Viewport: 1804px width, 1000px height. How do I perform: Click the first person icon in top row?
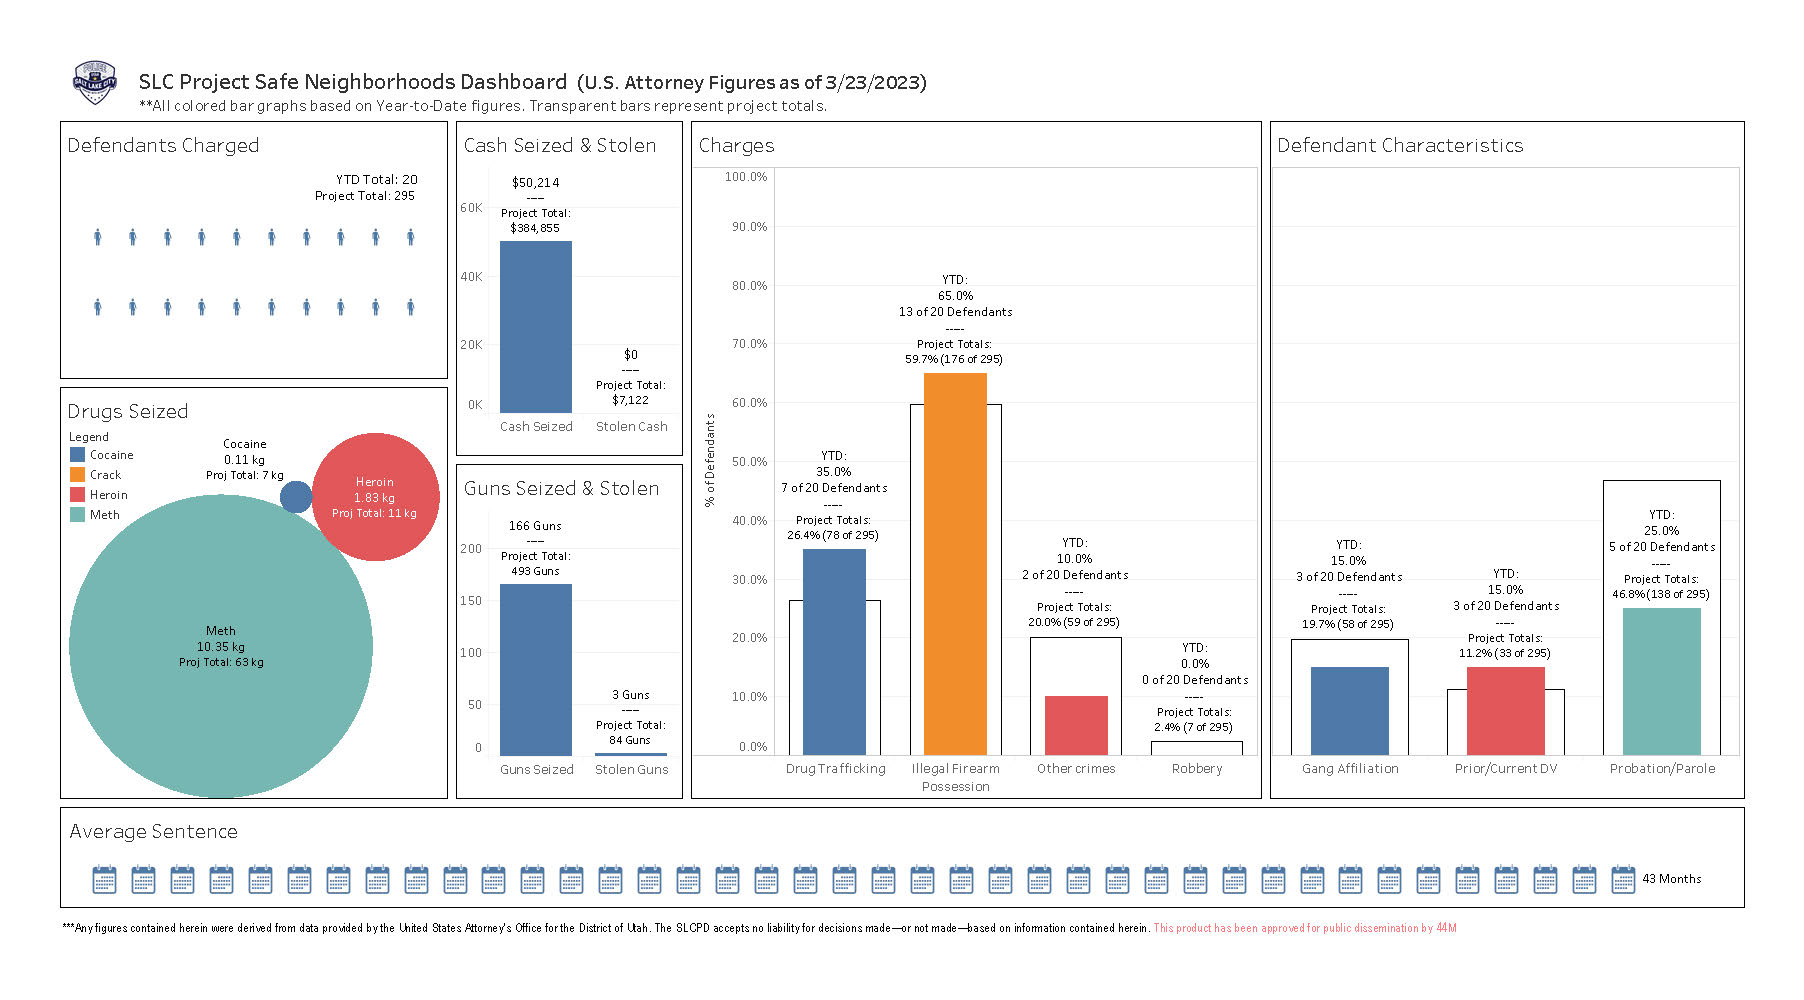coord(98,237)
